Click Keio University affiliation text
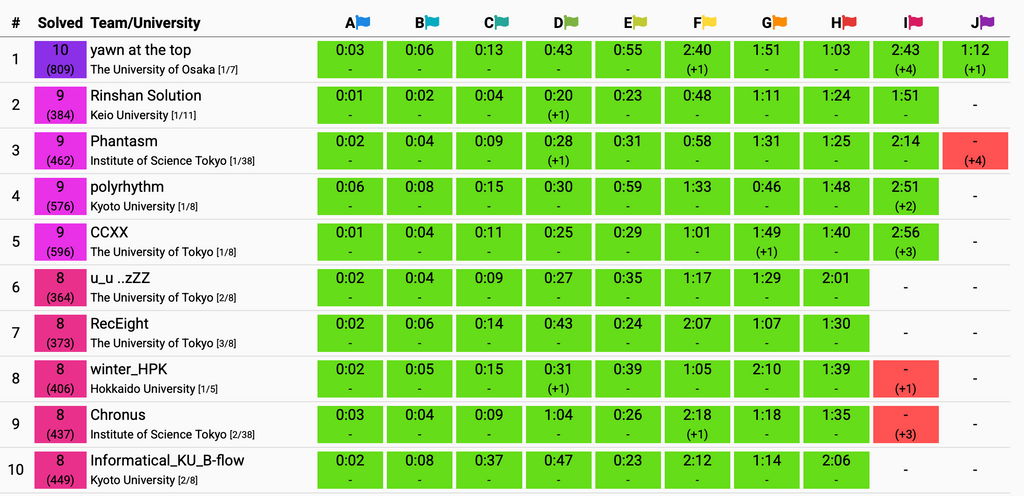Screen dimensions: 1024x496 (129, 116)
